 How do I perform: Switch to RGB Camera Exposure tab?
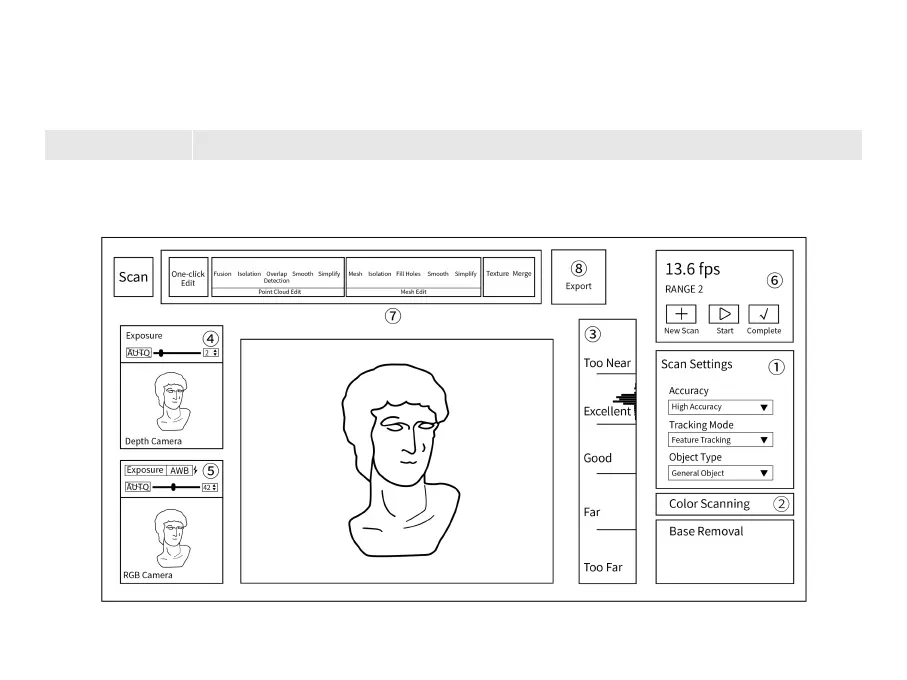(x=145, y=470)
